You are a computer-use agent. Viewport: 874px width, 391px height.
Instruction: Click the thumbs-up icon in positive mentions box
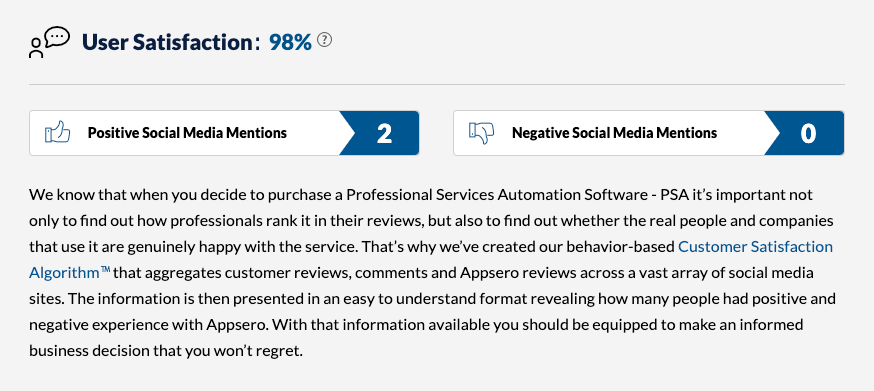tap(57, 133)
